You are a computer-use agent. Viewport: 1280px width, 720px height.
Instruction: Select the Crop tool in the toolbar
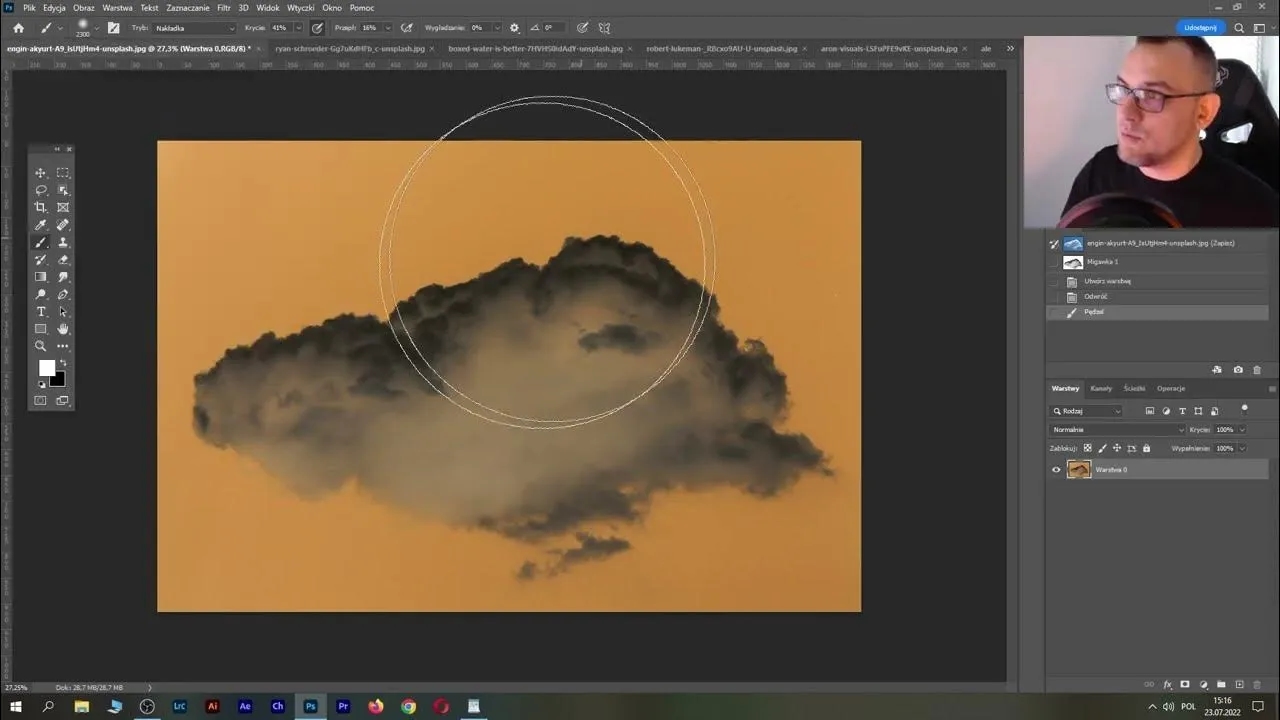(x=41, y=207)
